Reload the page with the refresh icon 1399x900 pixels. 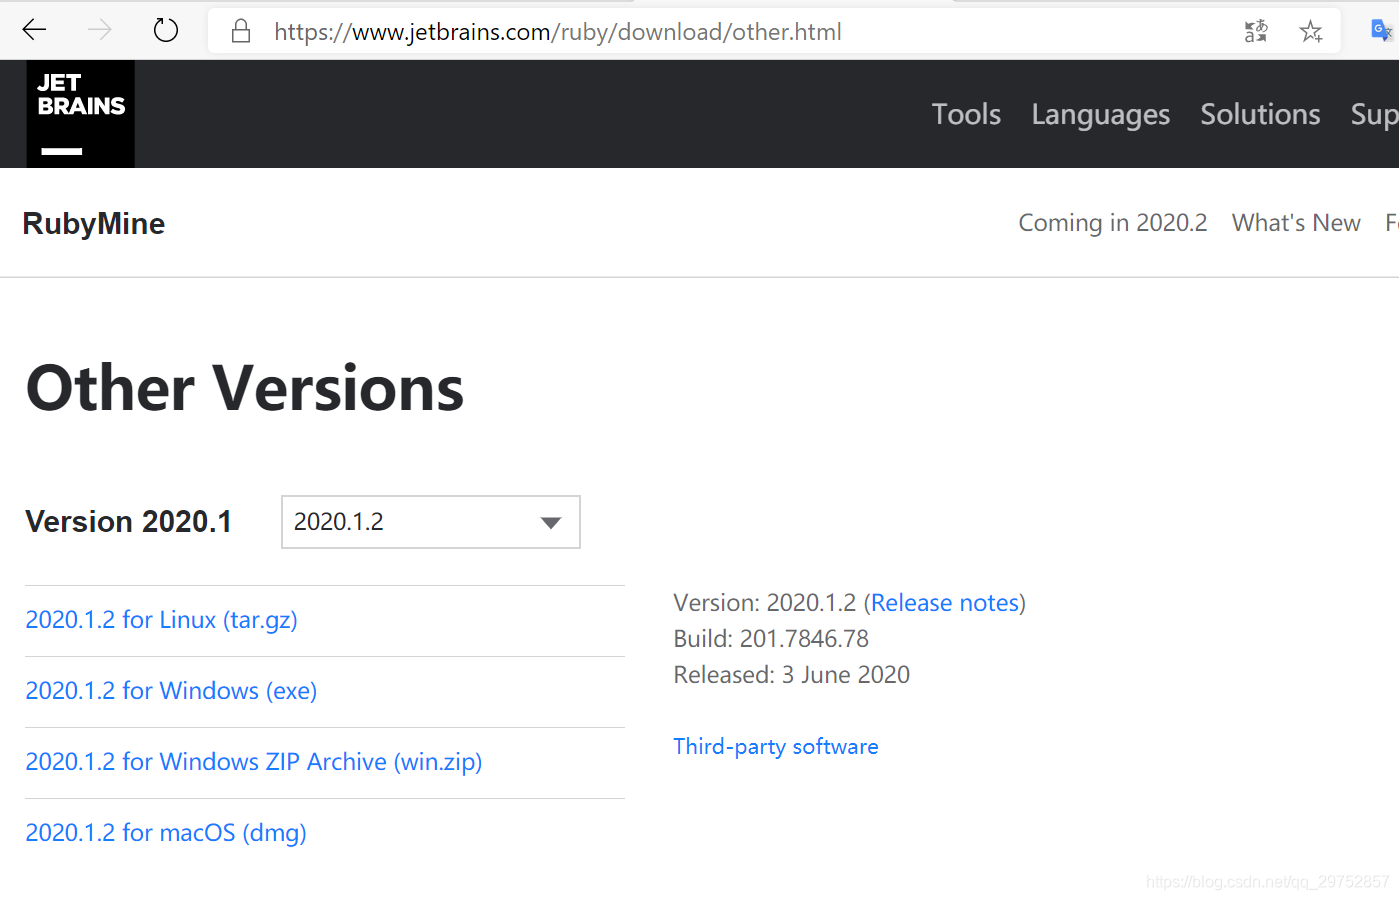click(166, 30)
